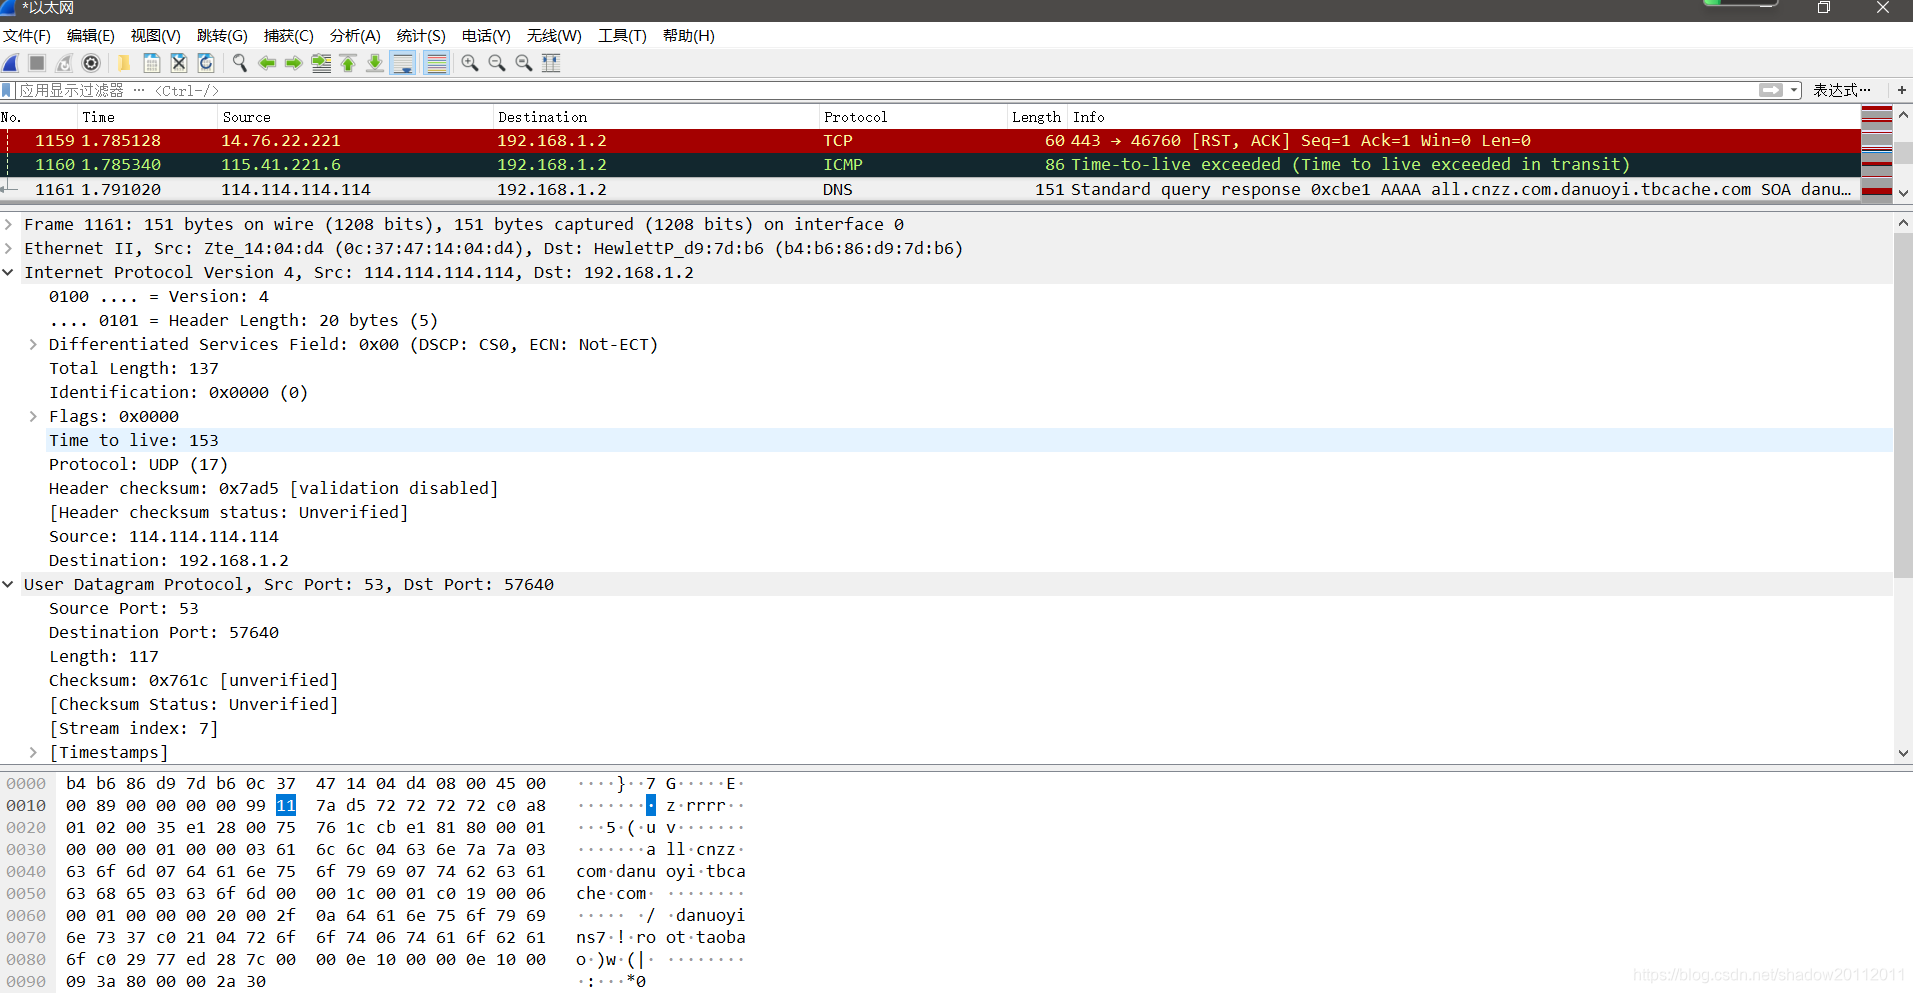Open the 分析(A) menu
This screenshot has width=1913, height=993.
[355, 36]
